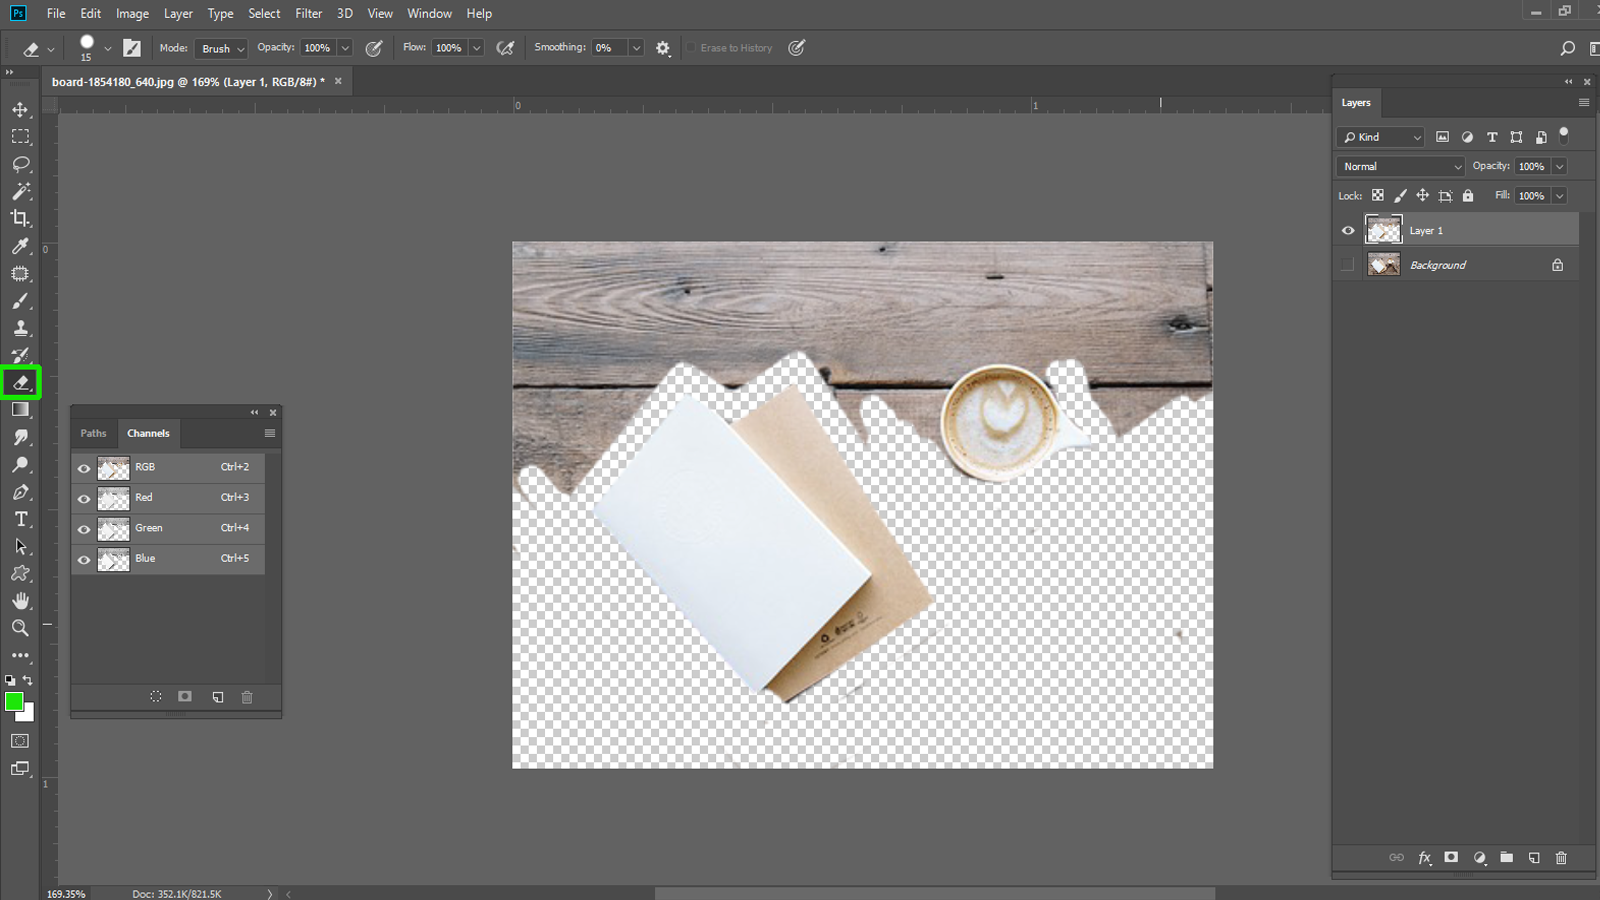
Task: Select the Crop tool
Action: tap(21, 219)
